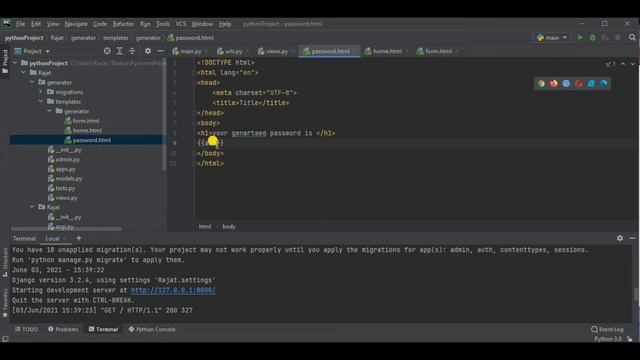Screen dimensions: 640x360
Task: Open the main run configuration dropdown
Action: (x=552, y=38)
